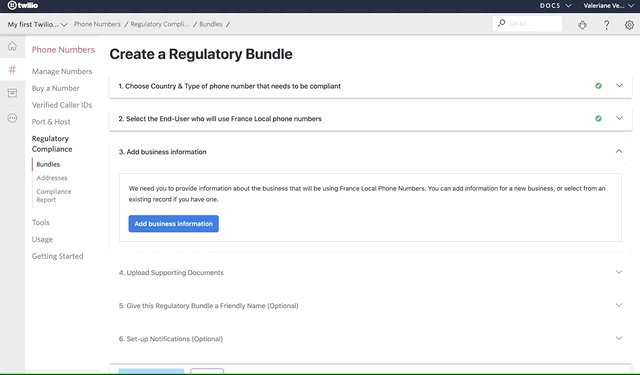Select Addresses sub-item
Screen dimensions: 640x375
click(x=52, y=178)
